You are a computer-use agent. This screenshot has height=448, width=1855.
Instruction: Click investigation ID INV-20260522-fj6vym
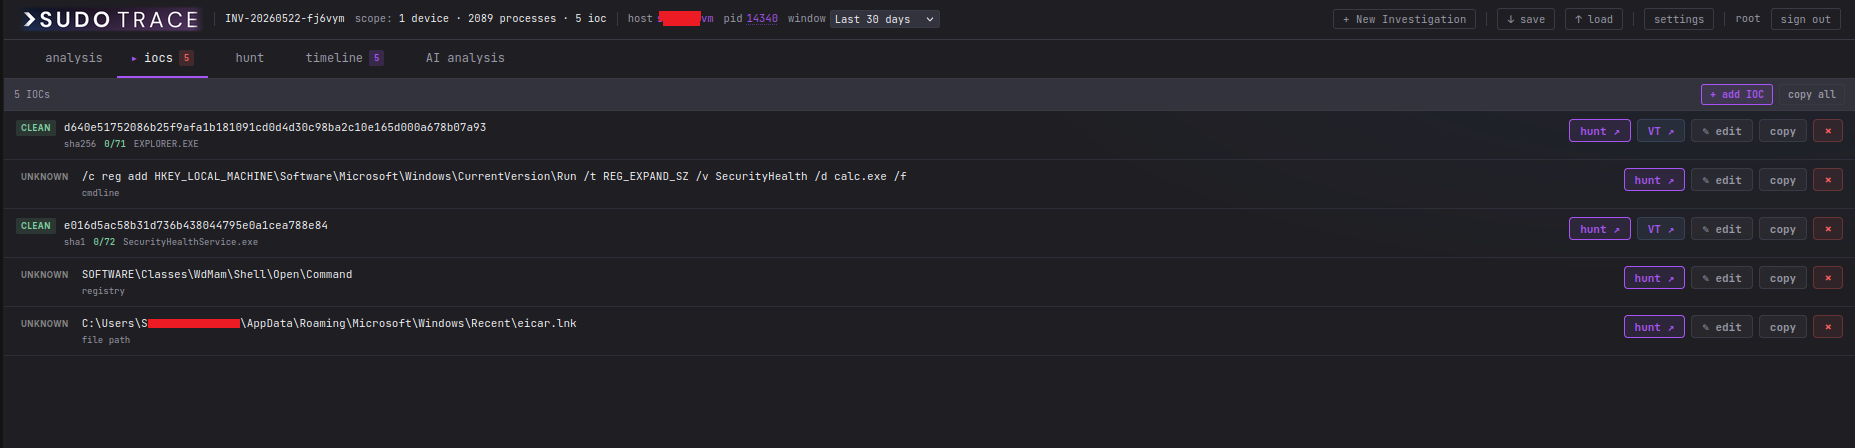285,19
